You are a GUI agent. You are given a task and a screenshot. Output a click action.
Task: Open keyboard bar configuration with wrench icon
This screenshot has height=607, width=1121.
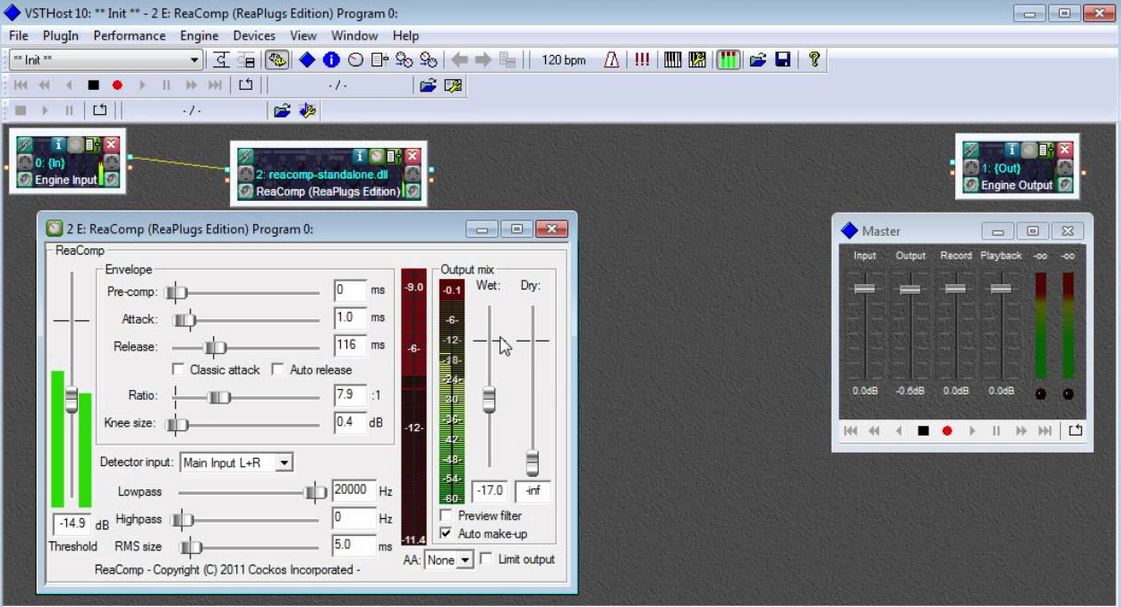pos(697,60)
